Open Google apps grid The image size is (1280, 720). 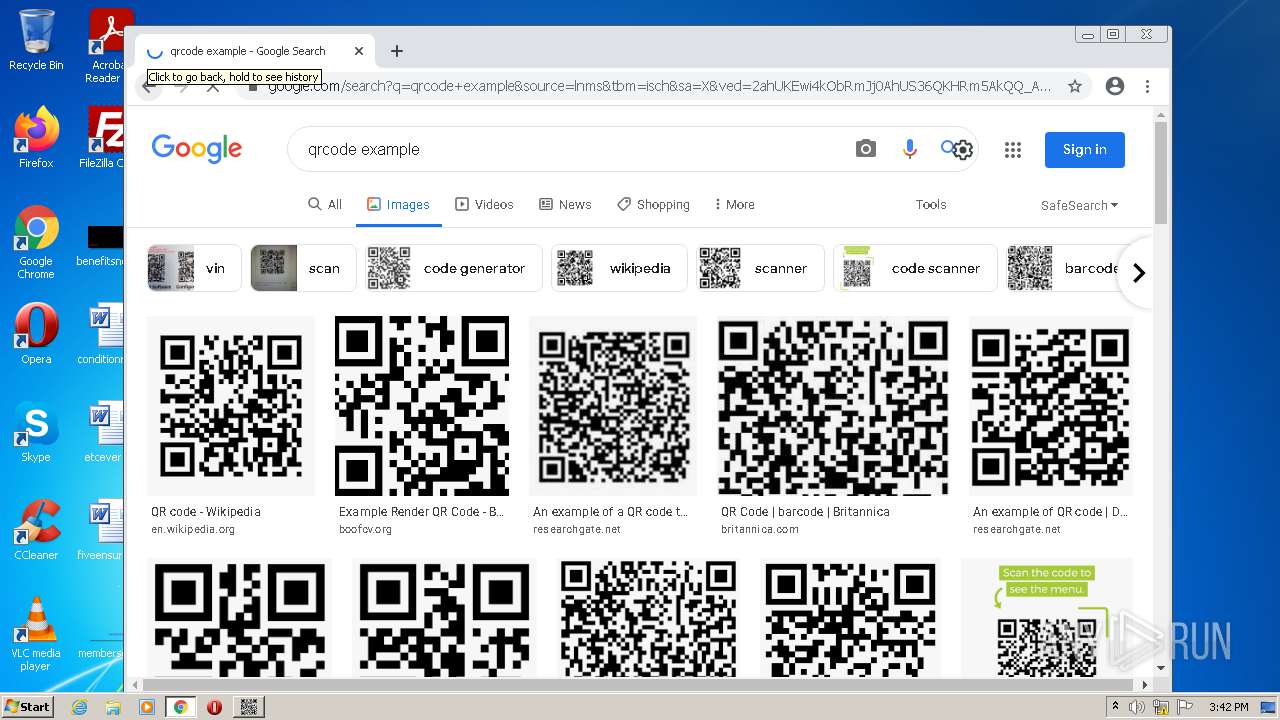tap(1013, 150)
